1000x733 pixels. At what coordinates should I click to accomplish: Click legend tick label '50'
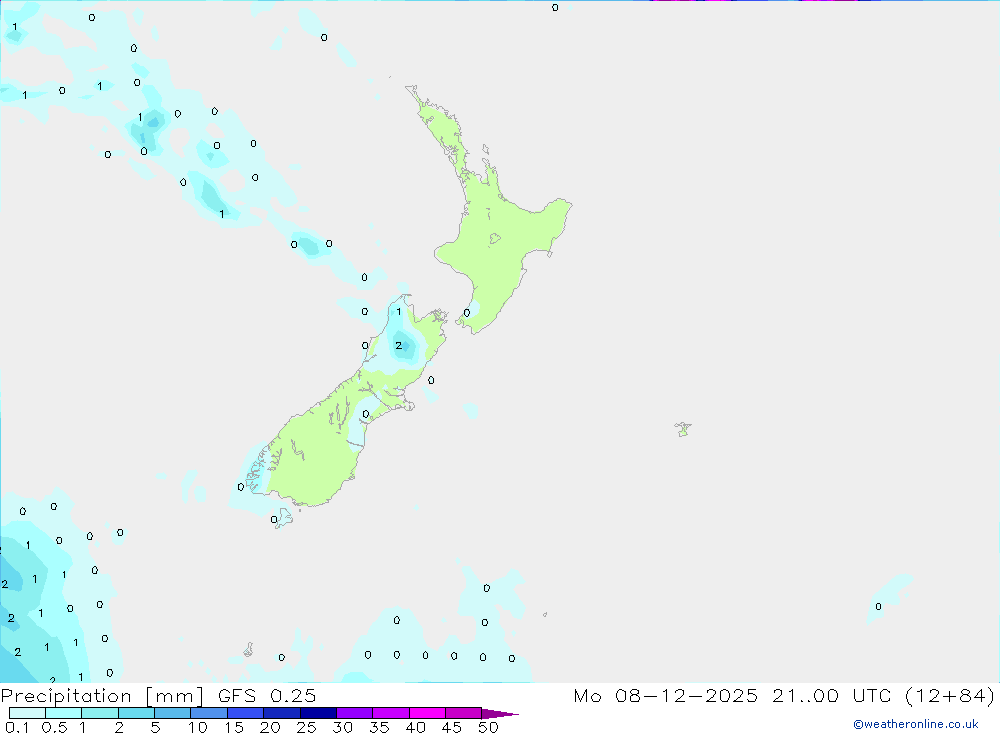(488, 727)
